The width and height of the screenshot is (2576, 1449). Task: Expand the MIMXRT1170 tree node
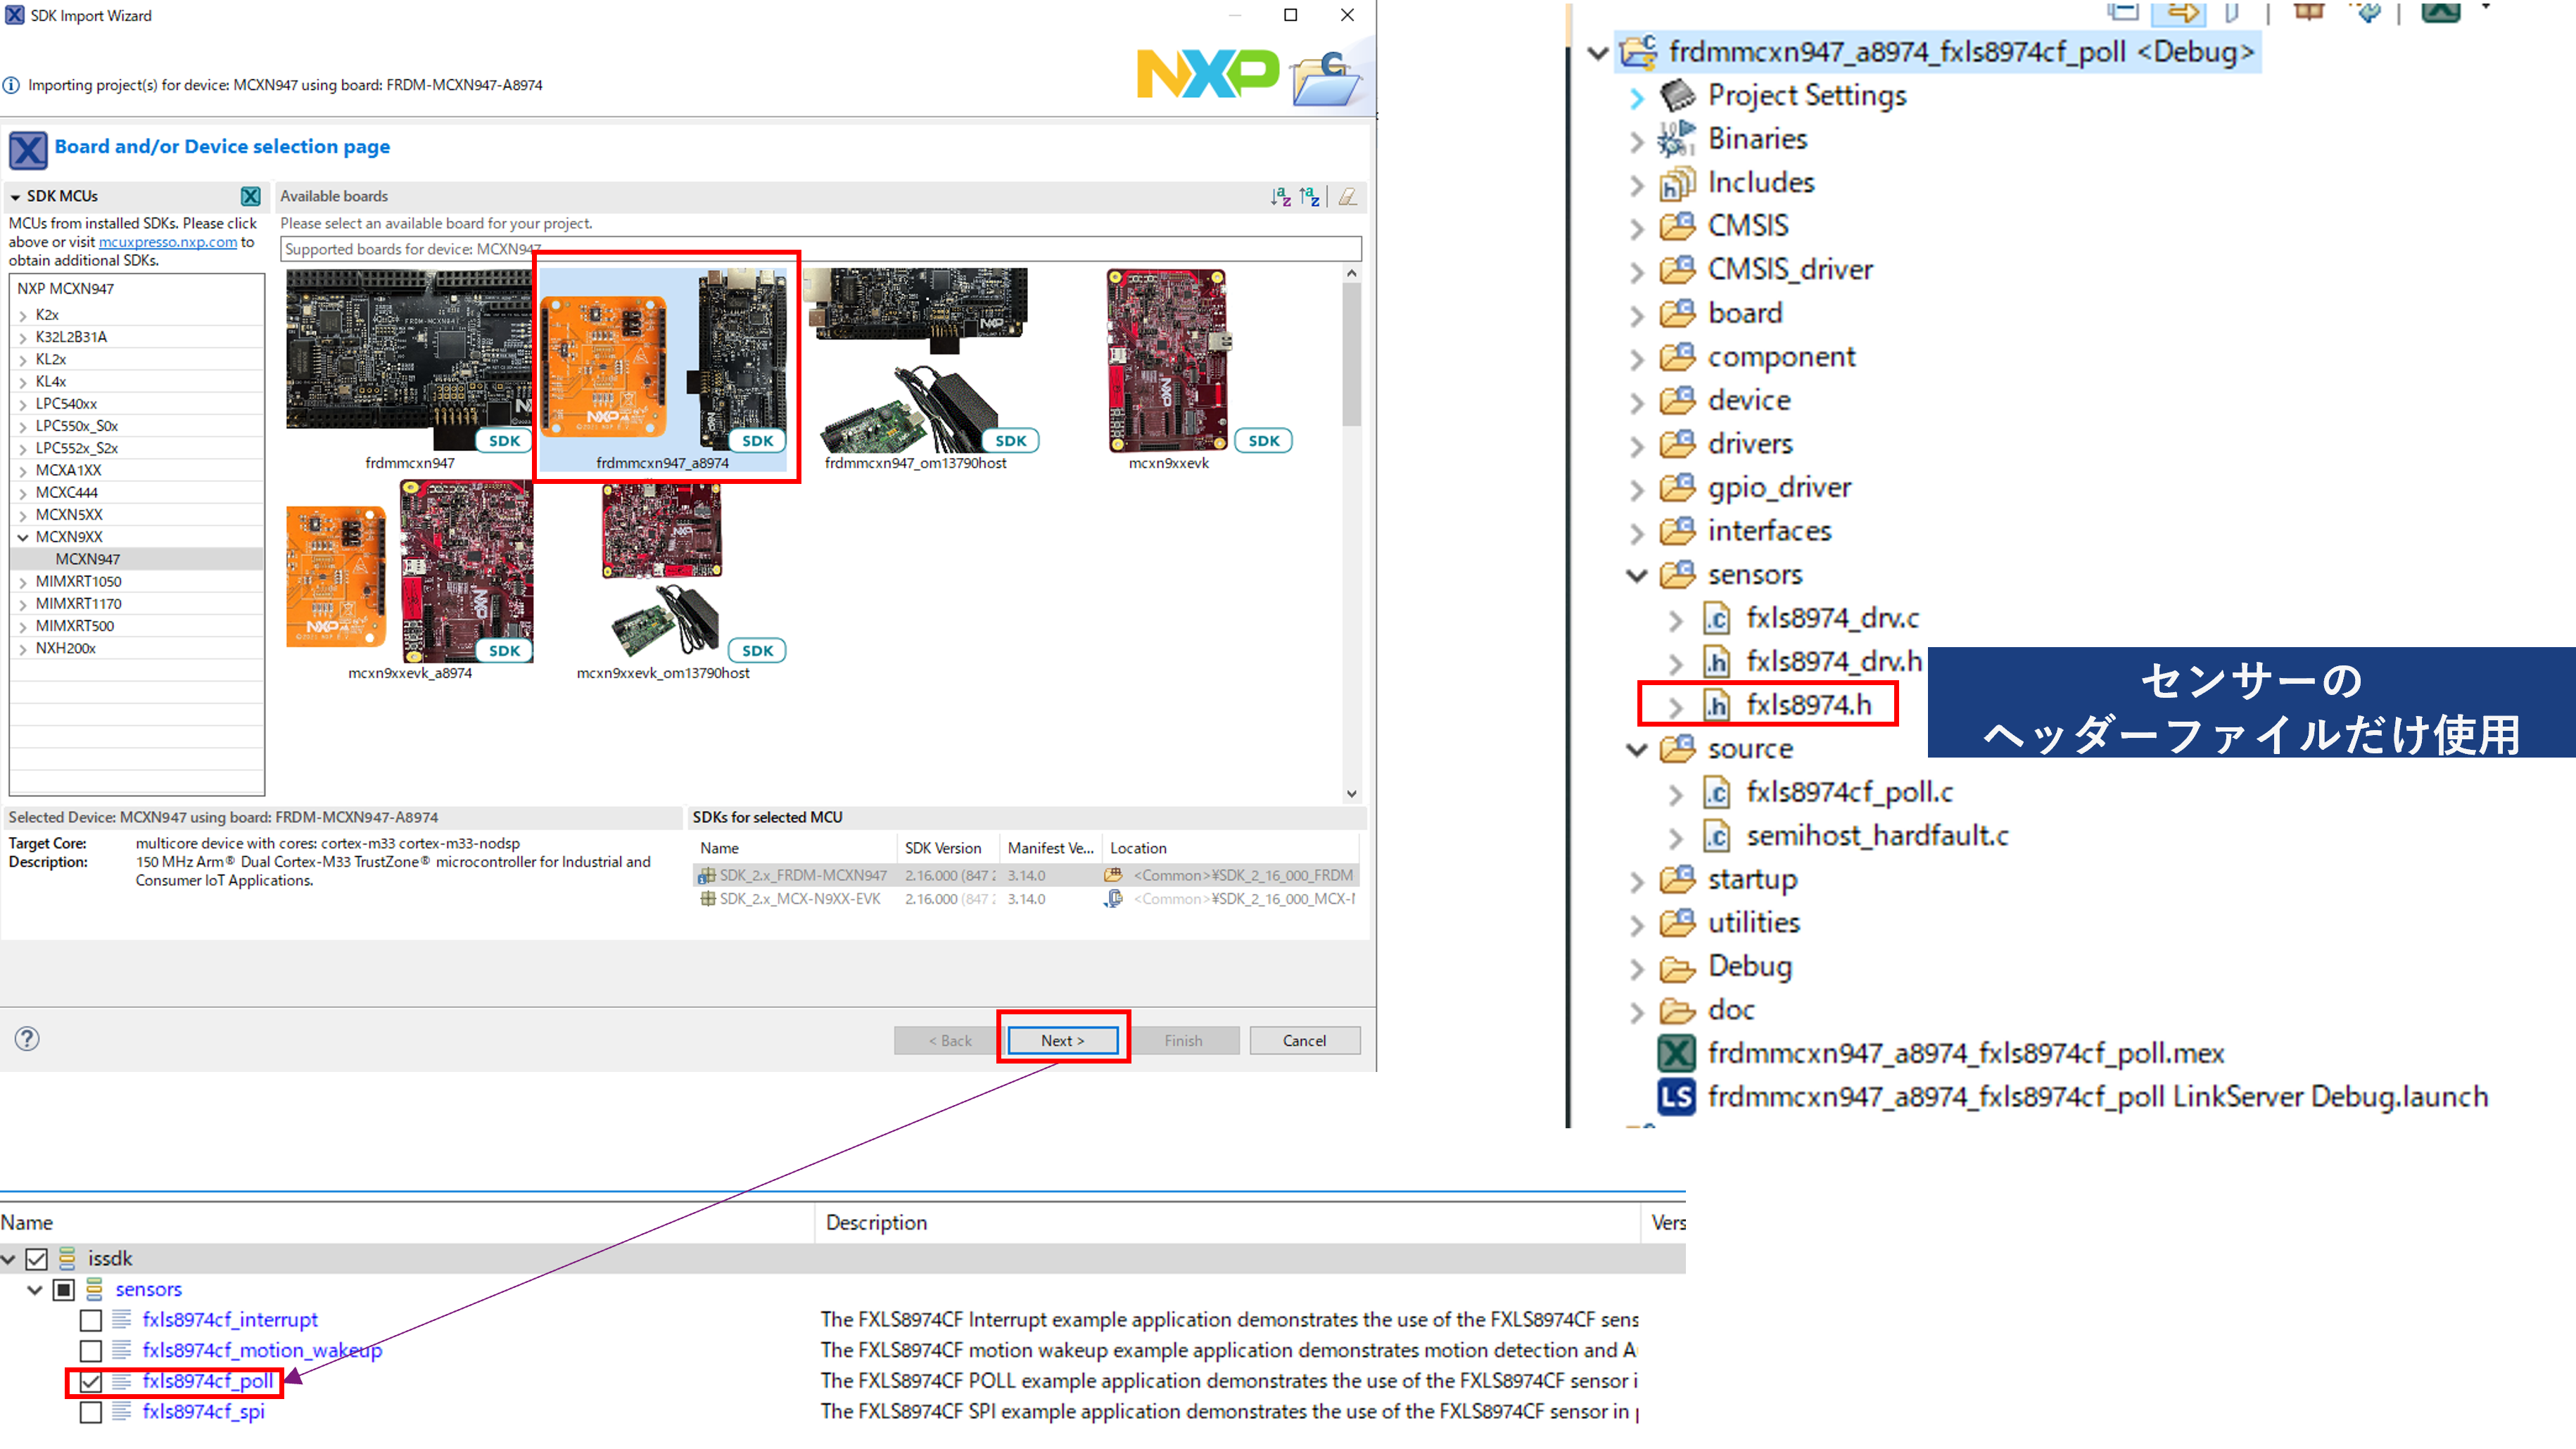[x=23, y=604]
